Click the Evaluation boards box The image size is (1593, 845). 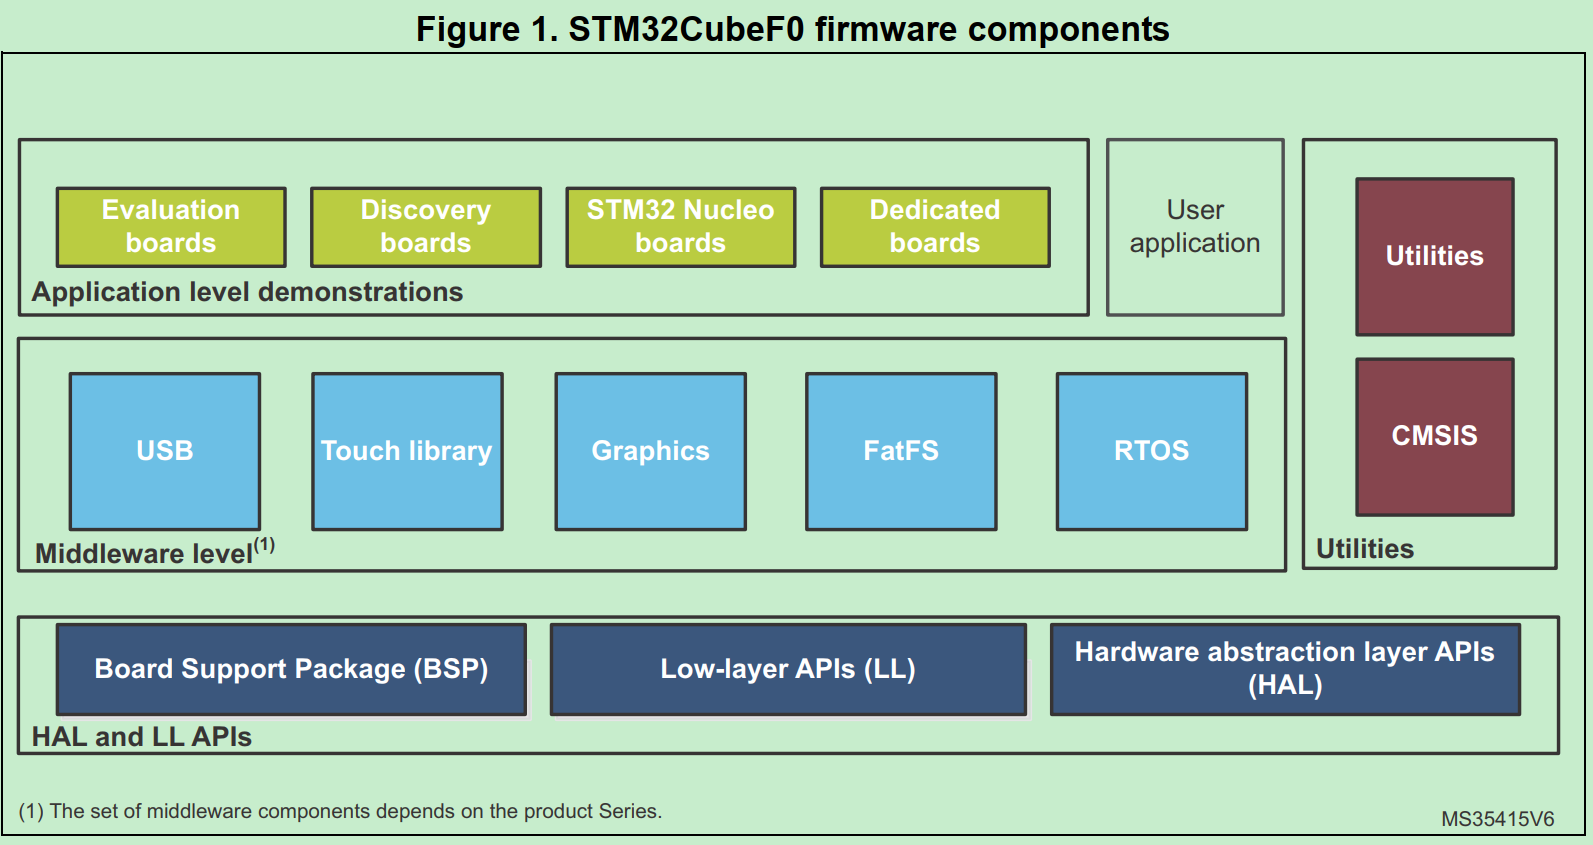171,227
